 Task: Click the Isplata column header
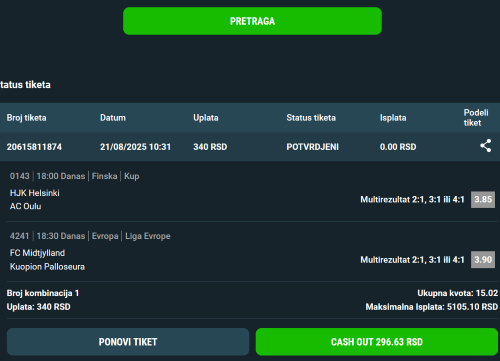393,118
